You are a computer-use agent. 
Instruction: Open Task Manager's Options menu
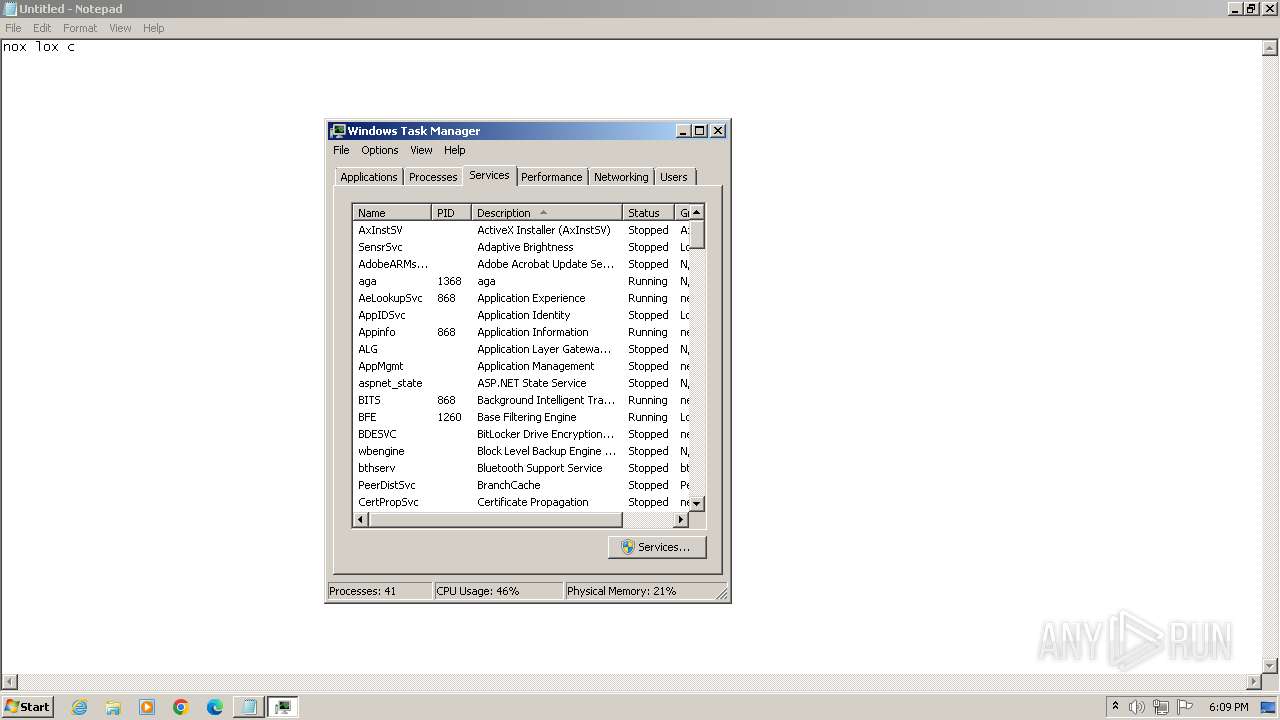[380, 150]
